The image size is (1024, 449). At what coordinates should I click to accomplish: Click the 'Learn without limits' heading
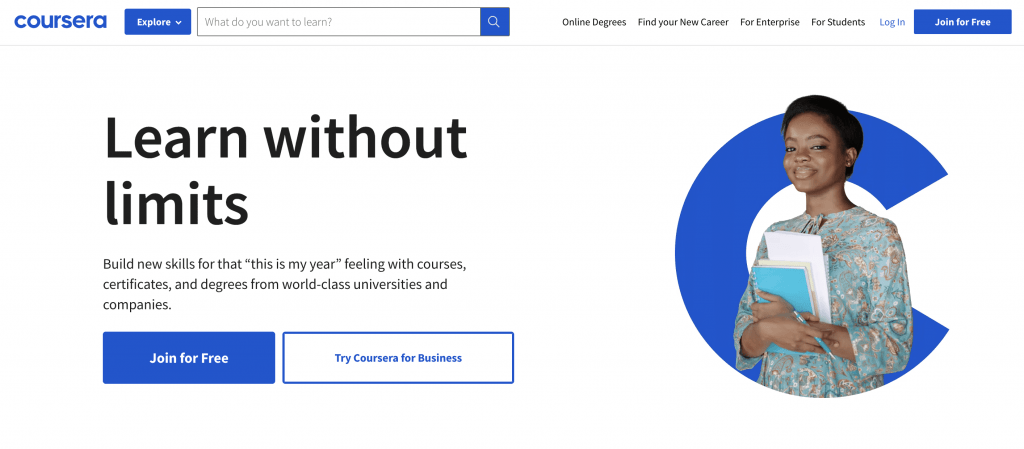285,170
